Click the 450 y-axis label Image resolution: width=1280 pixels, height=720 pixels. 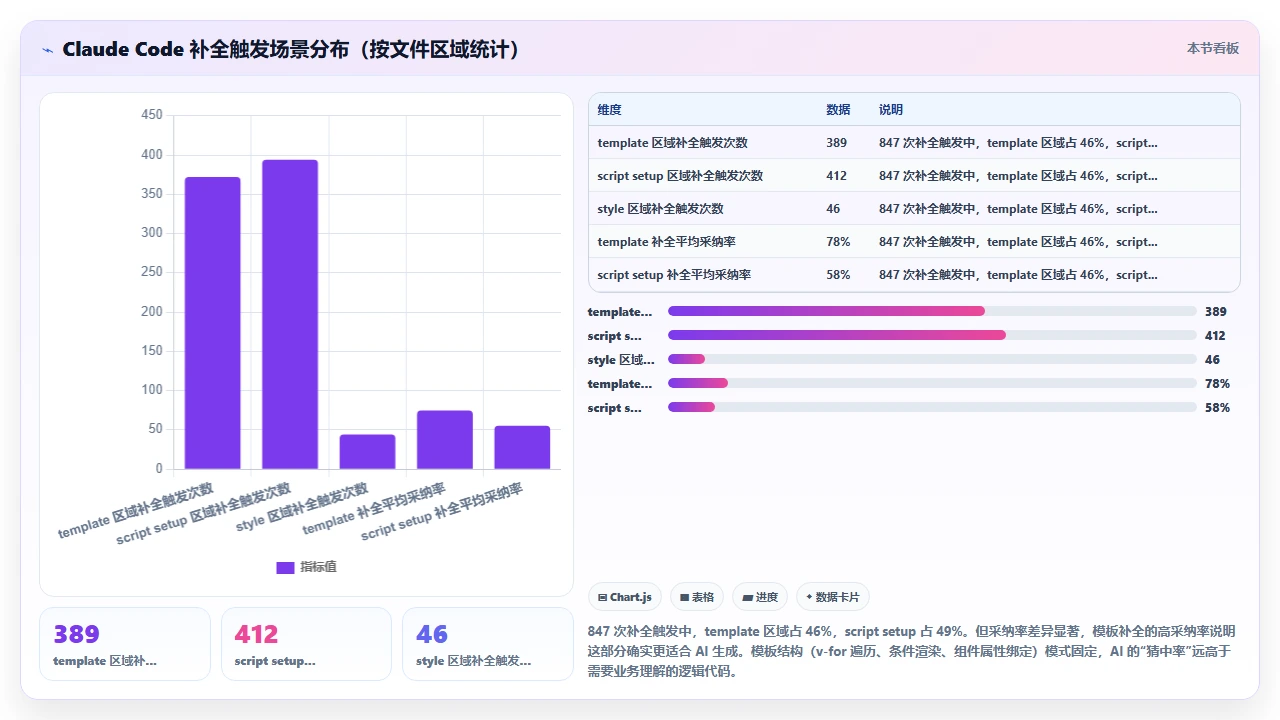coord(152,115)
